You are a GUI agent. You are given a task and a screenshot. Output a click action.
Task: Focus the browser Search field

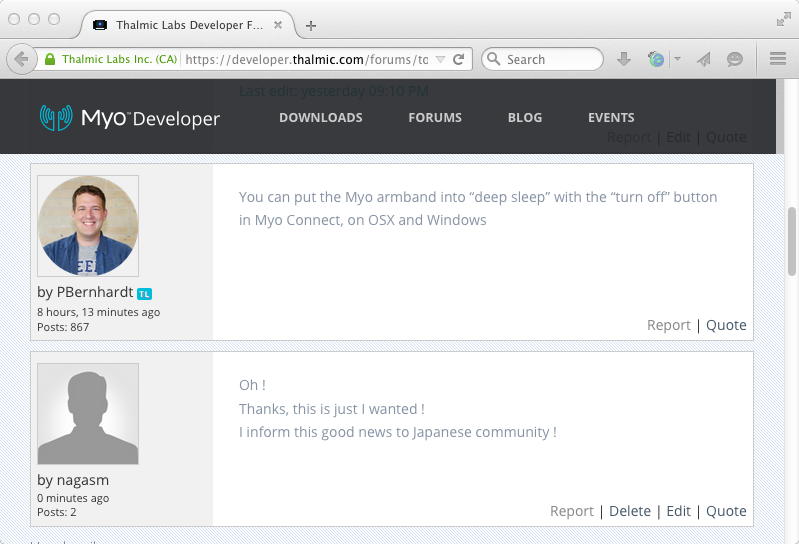[x=542, y=60]
